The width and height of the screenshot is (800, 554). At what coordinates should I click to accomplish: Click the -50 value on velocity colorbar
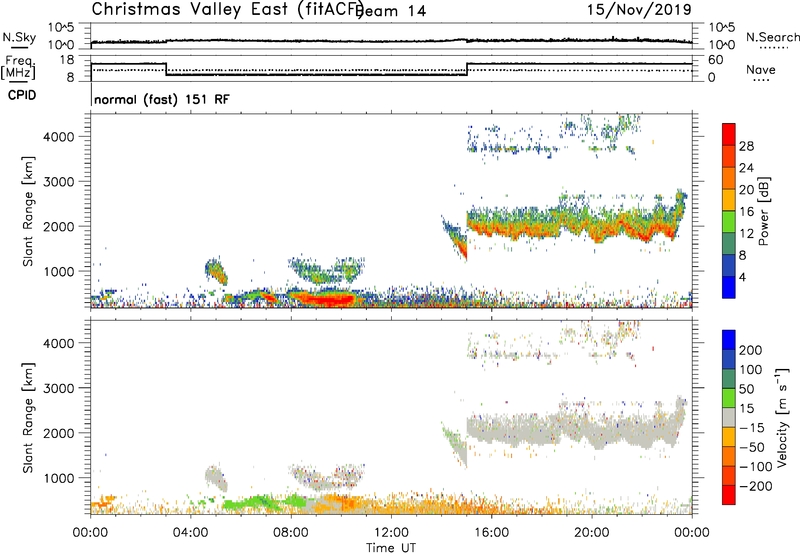[x=752, y=447]
